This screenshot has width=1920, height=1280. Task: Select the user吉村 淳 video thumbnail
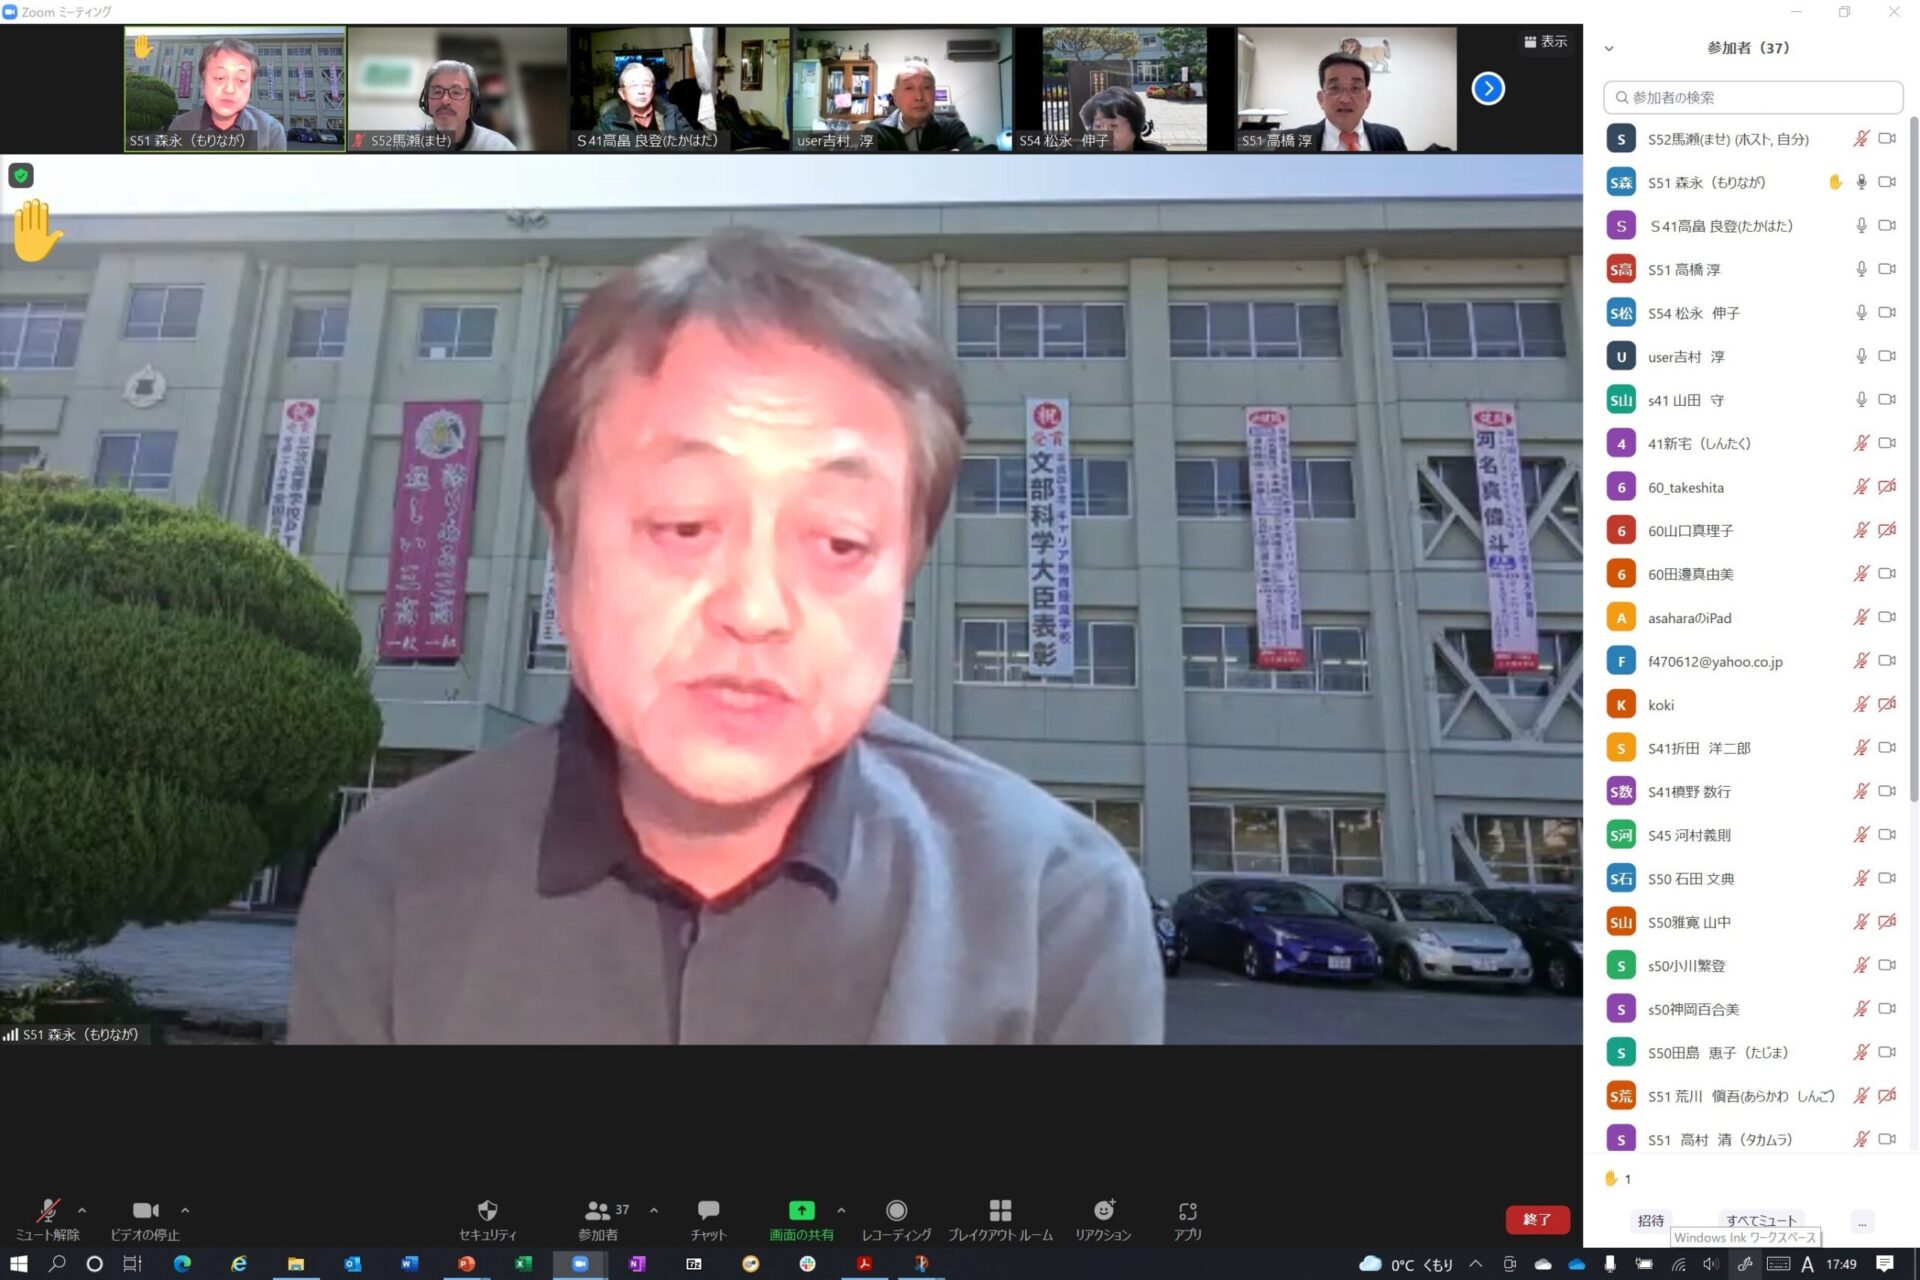(902, 89)
